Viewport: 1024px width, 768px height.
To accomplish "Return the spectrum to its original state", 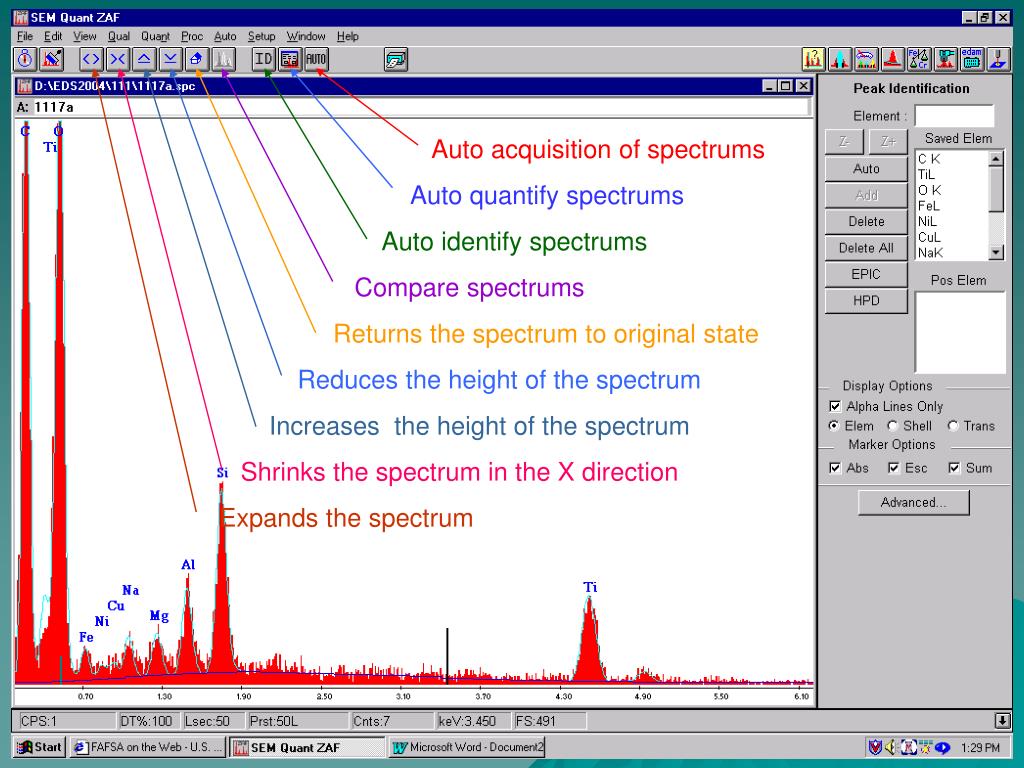I will (x=196, y=59).
